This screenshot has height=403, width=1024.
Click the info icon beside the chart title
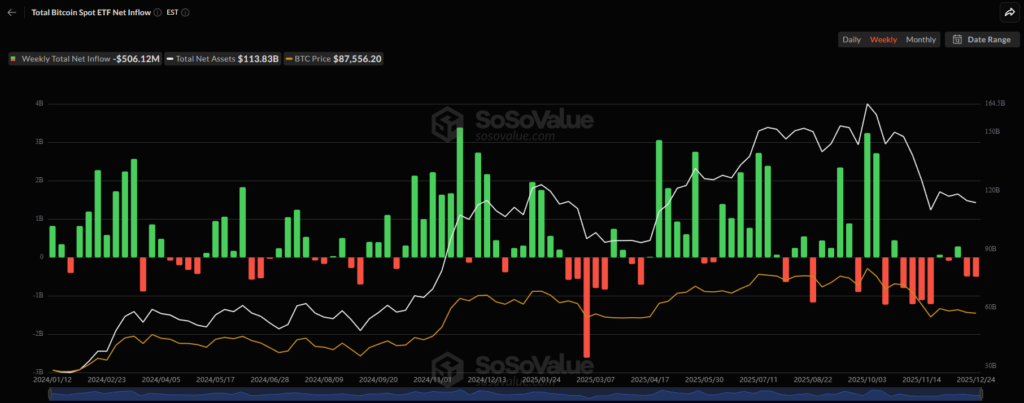point(157,12)
